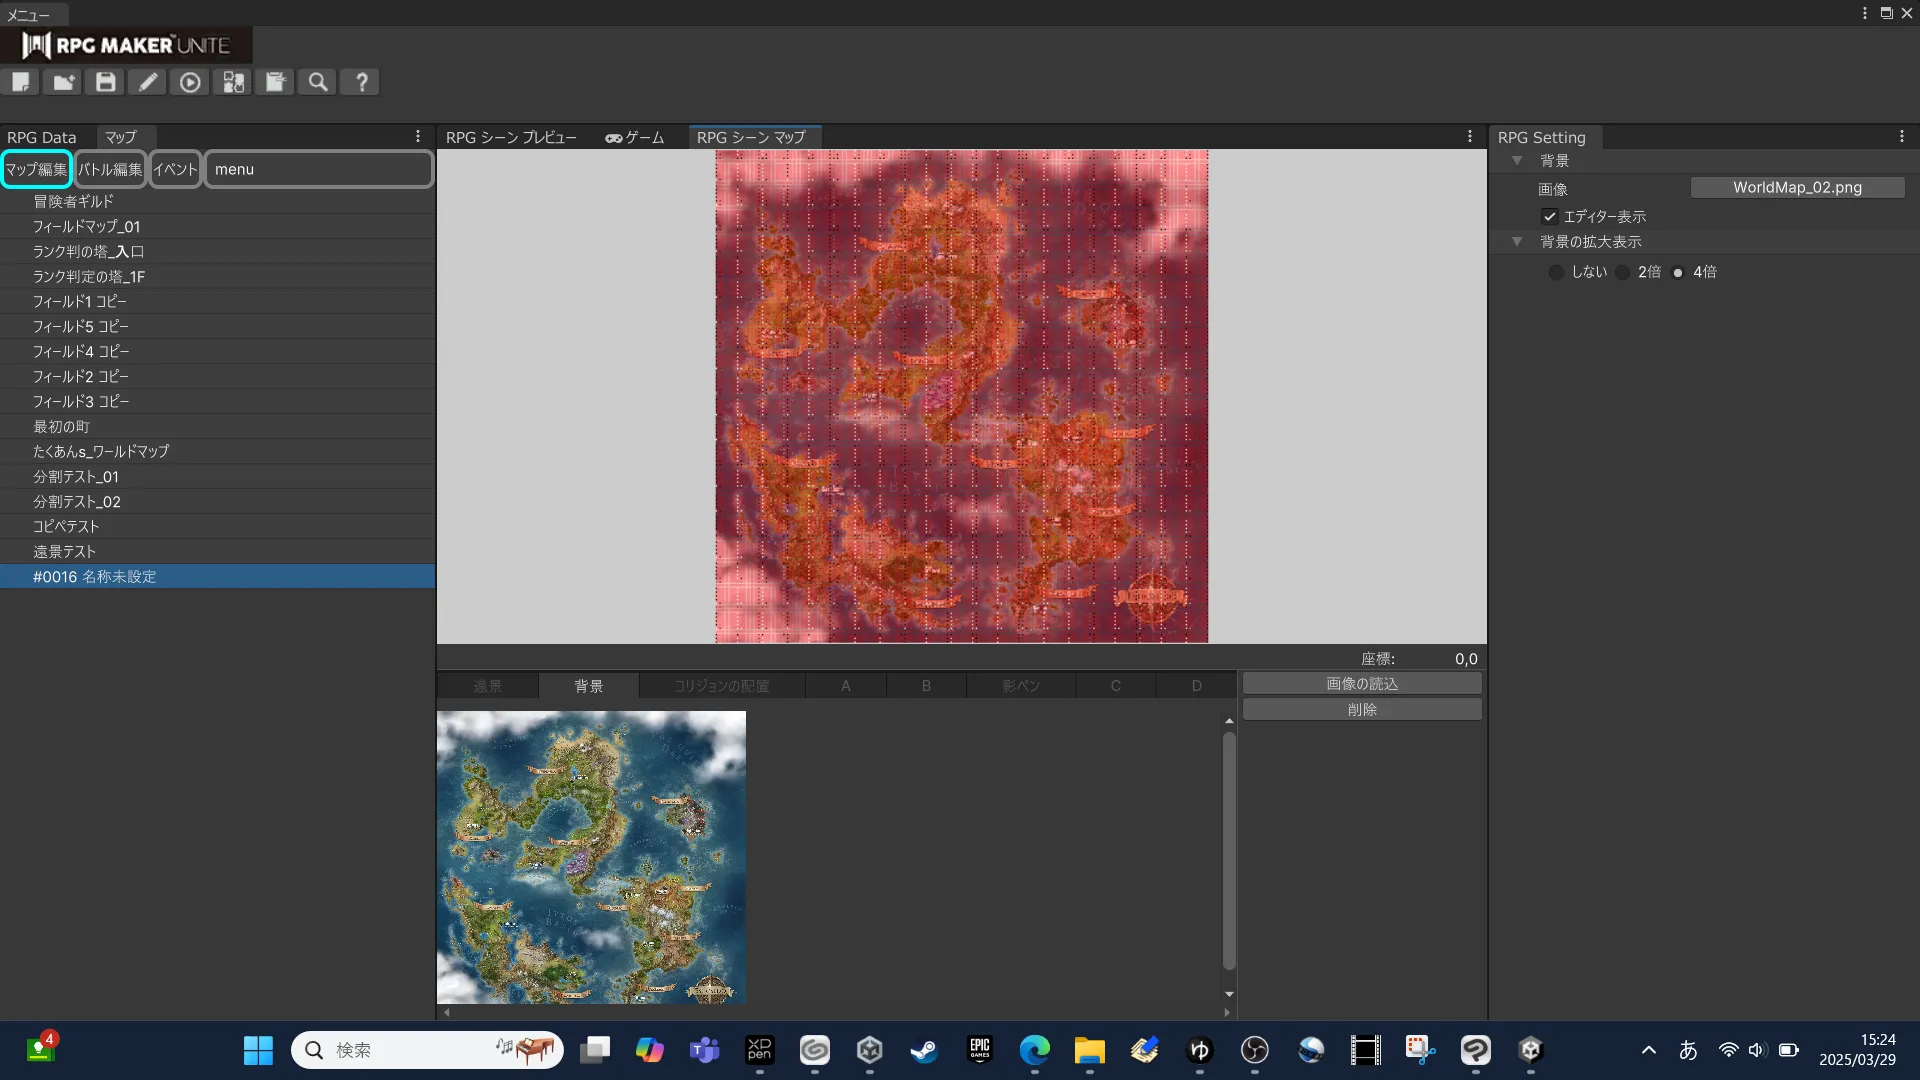Open Steam from the Windows taskbar
This screenshot has height=1080, width=1920.
coord(924,1050)
